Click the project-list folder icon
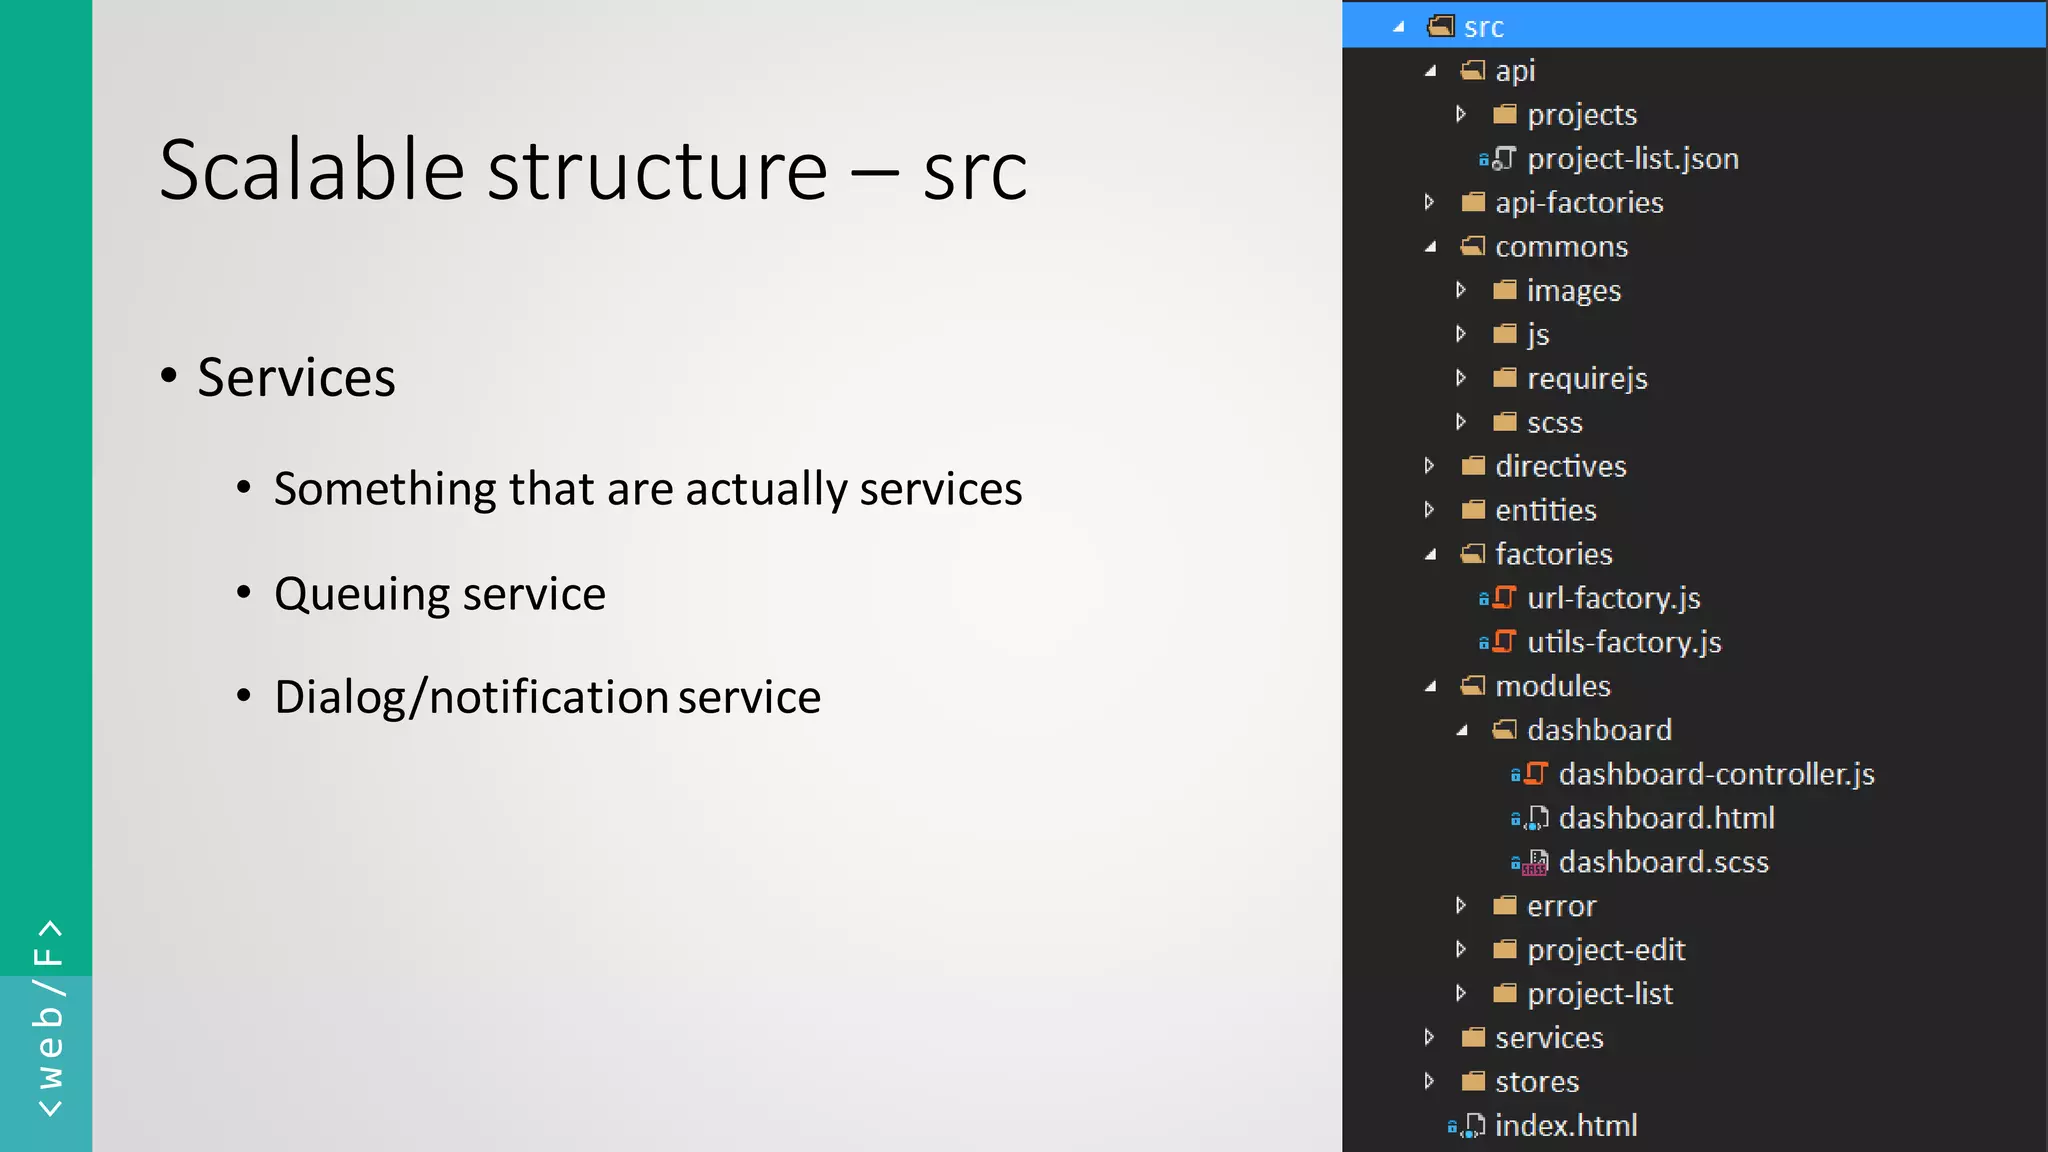This screenshot has width=2048, height=1152. pyautogui.click(x=1505, y=993)
